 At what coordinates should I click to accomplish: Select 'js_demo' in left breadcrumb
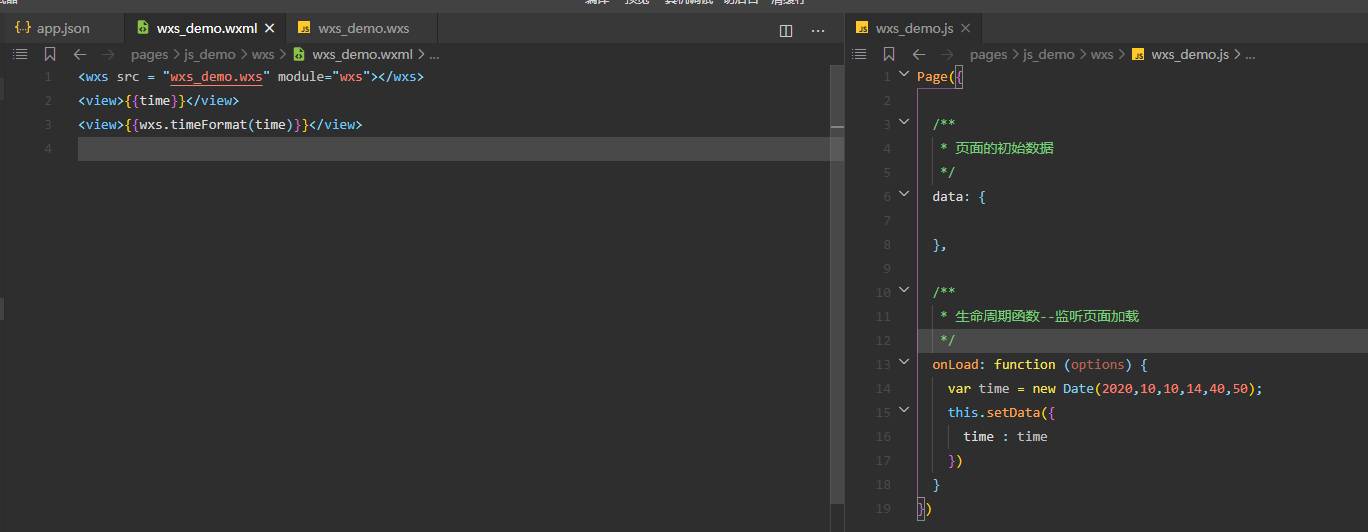(210, 55)
